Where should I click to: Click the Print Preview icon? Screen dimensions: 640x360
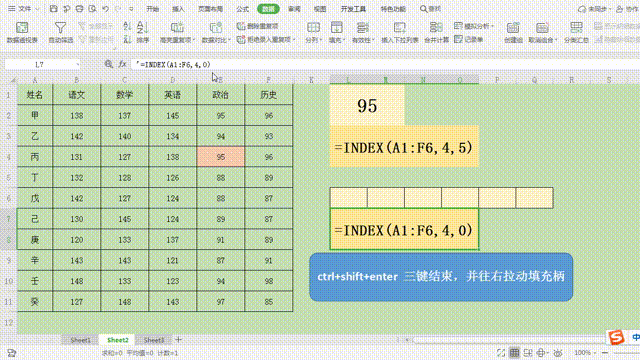[93, 9]
